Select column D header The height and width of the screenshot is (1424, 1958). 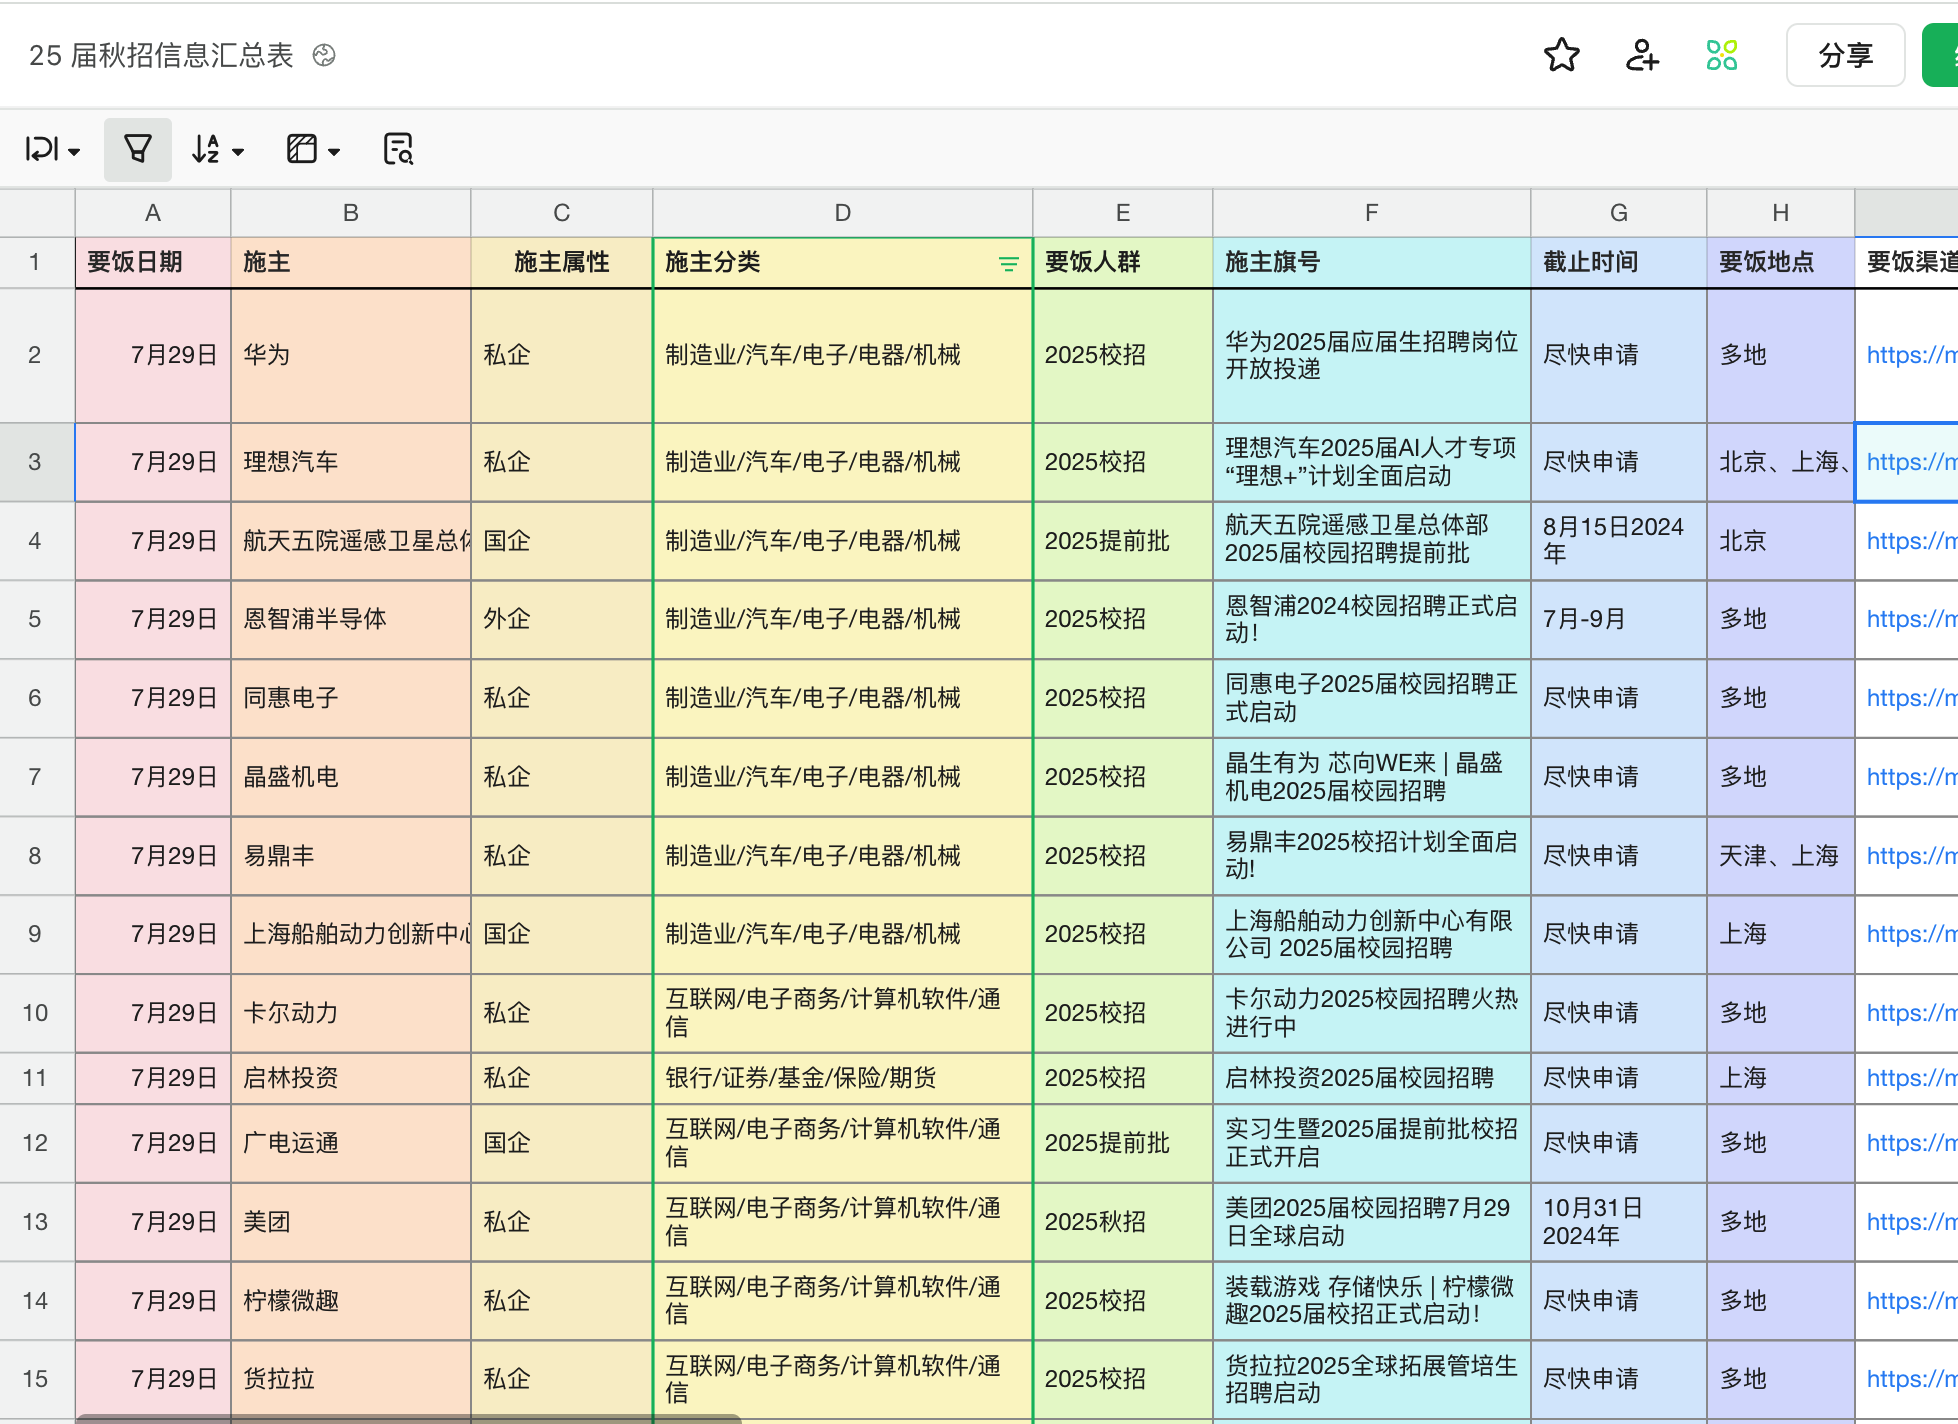pos(842,213)
